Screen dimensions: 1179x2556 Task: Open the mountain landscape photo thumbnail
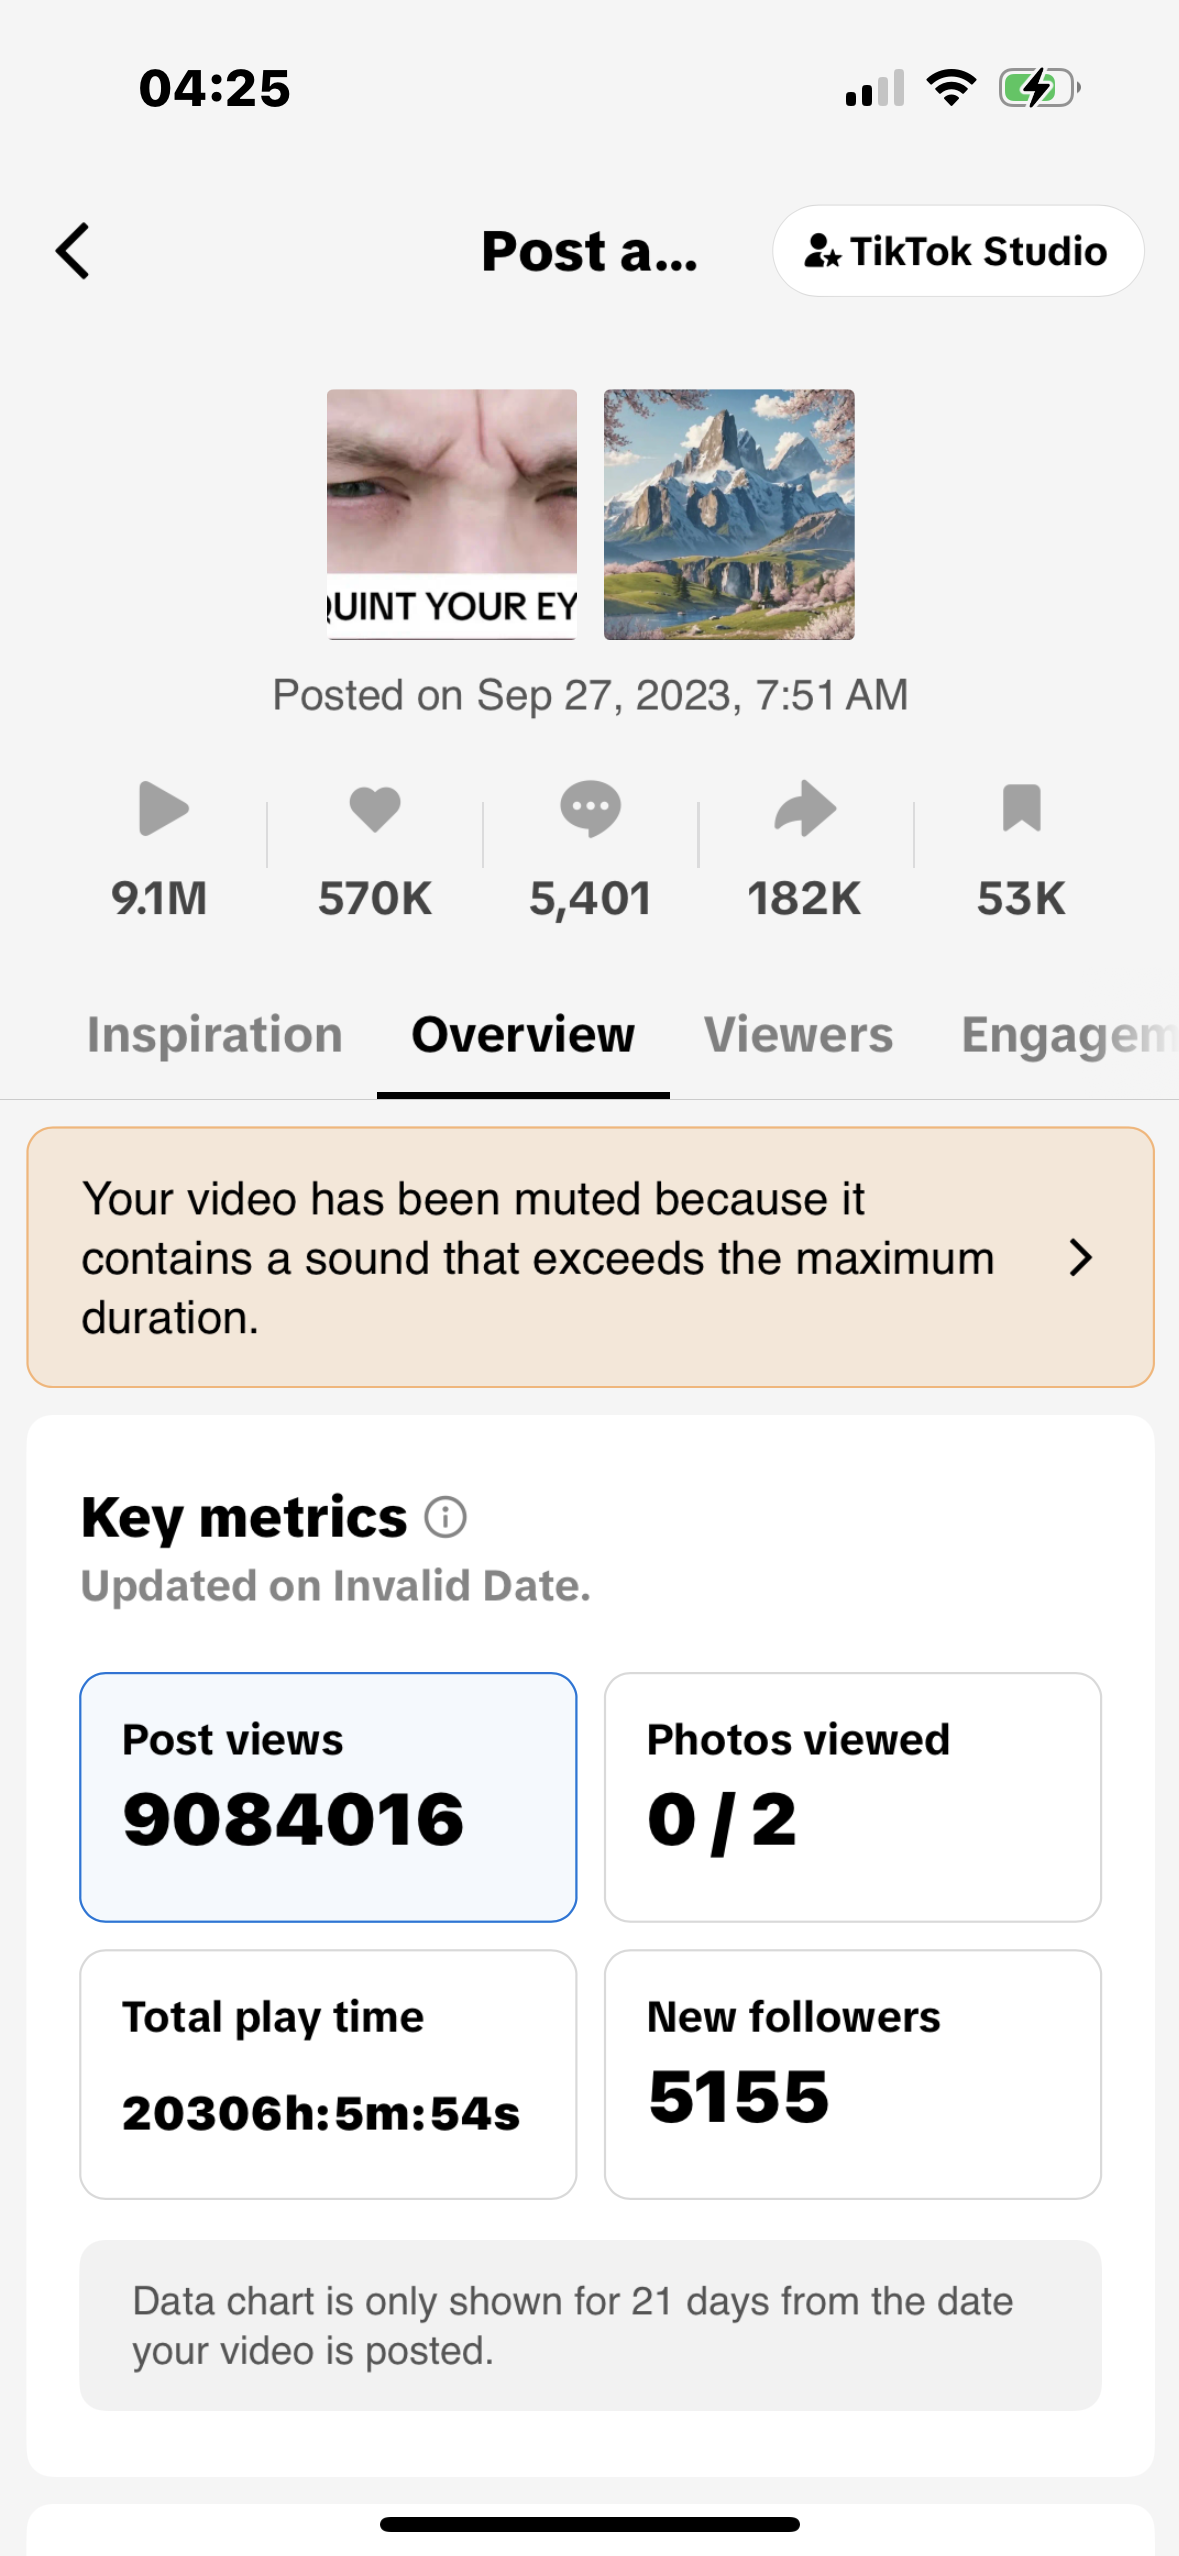(x=729, y=514)
